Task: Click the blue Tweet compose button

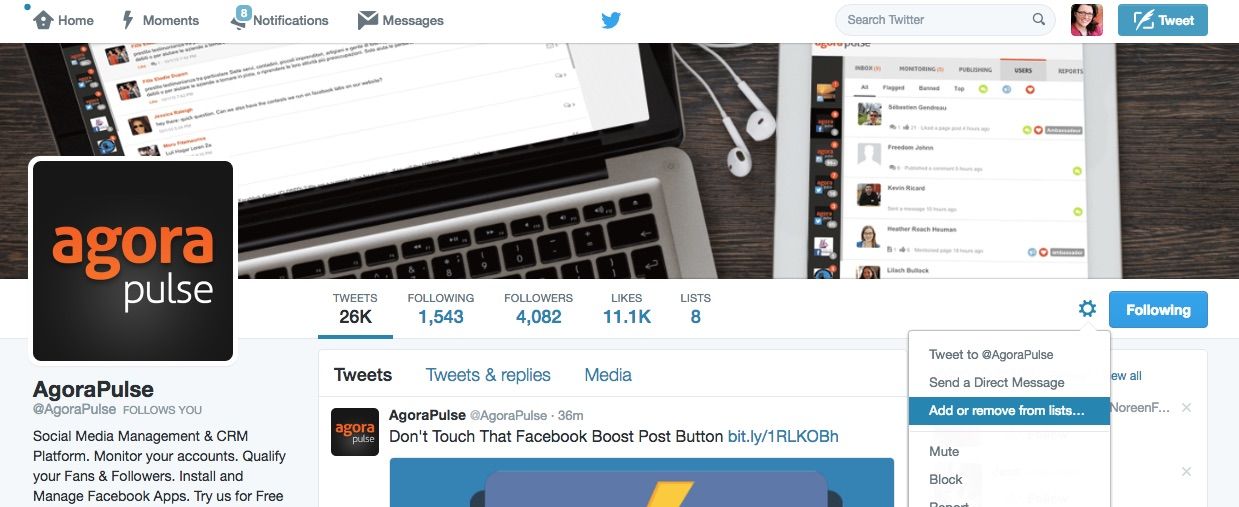Action: (x=1163, y=20)
